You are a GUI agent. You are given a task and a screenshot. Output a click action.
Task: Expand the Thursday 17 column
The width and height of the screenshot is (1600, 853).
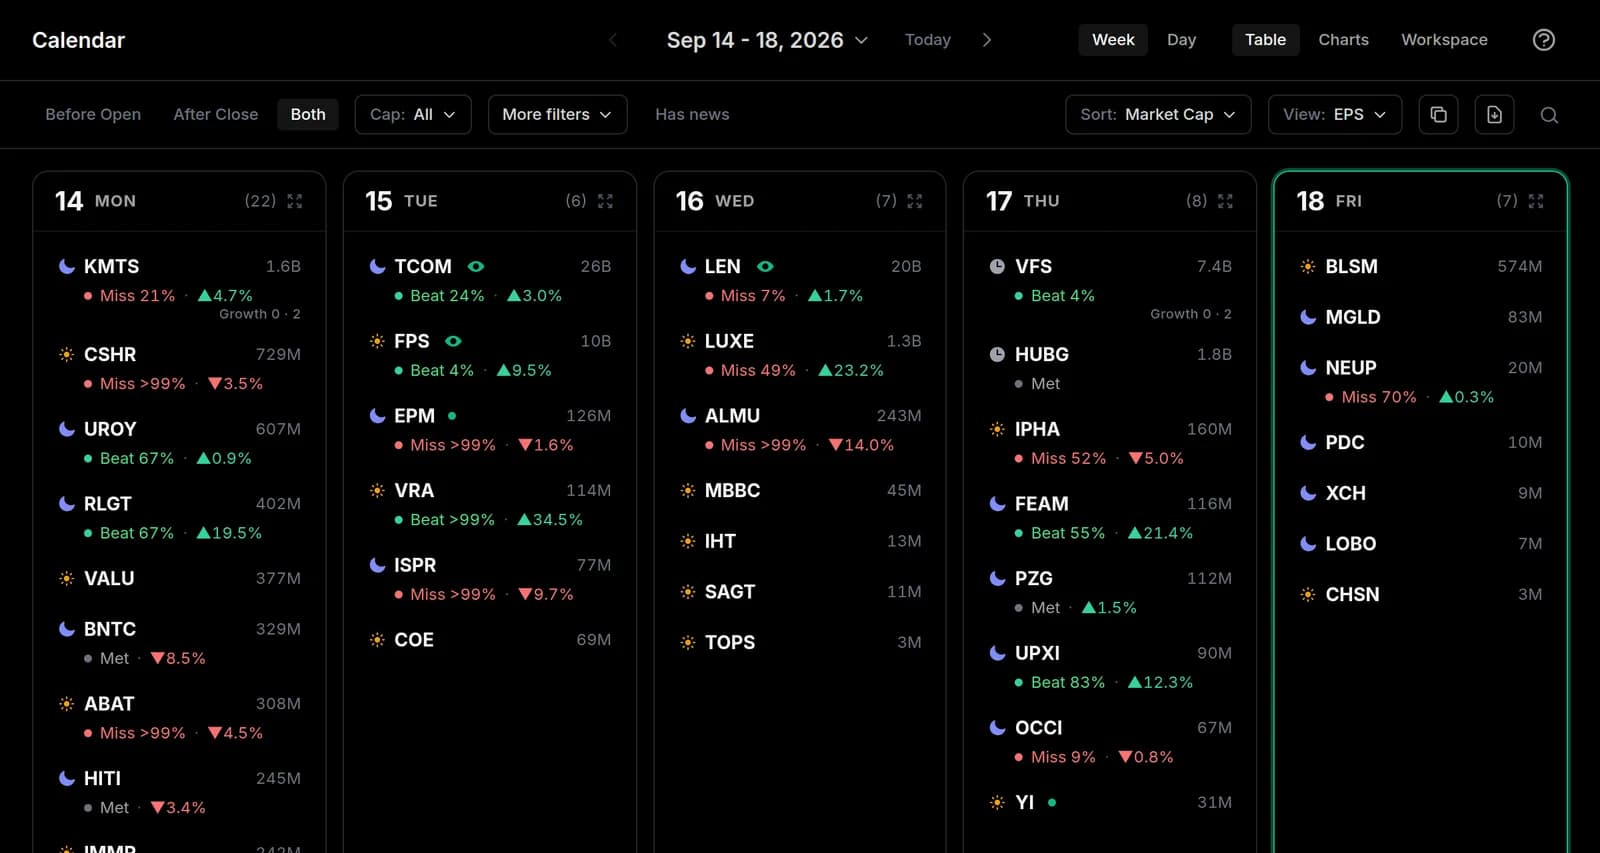[1225, 201]
